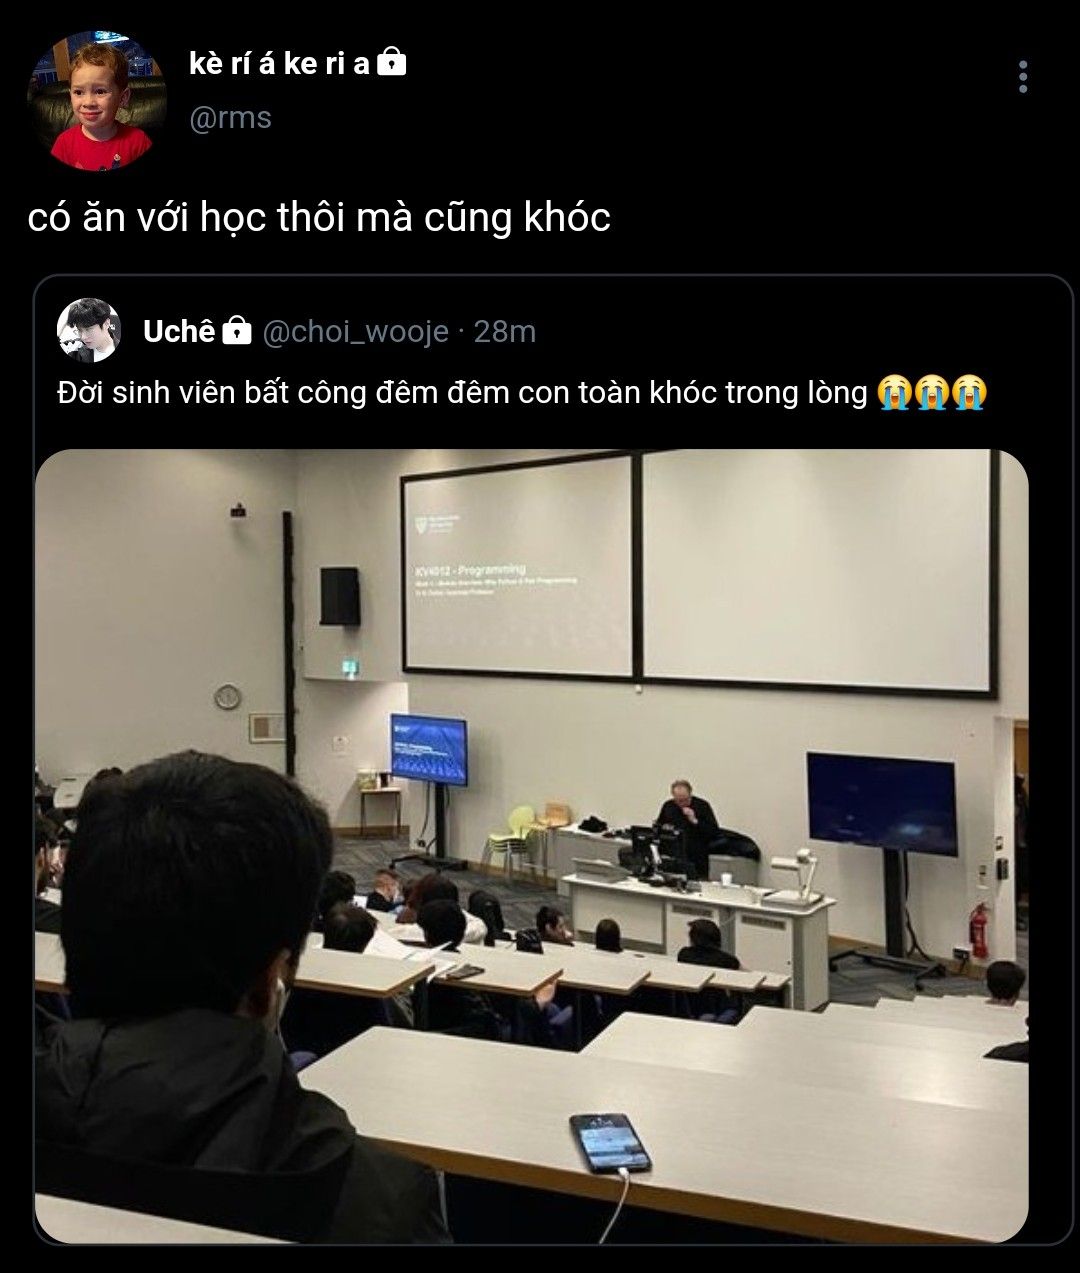The image size is (1080, 1273).
Task: Click the crying emojis in the quoted tweet
Action: click(x=932, y=391)
